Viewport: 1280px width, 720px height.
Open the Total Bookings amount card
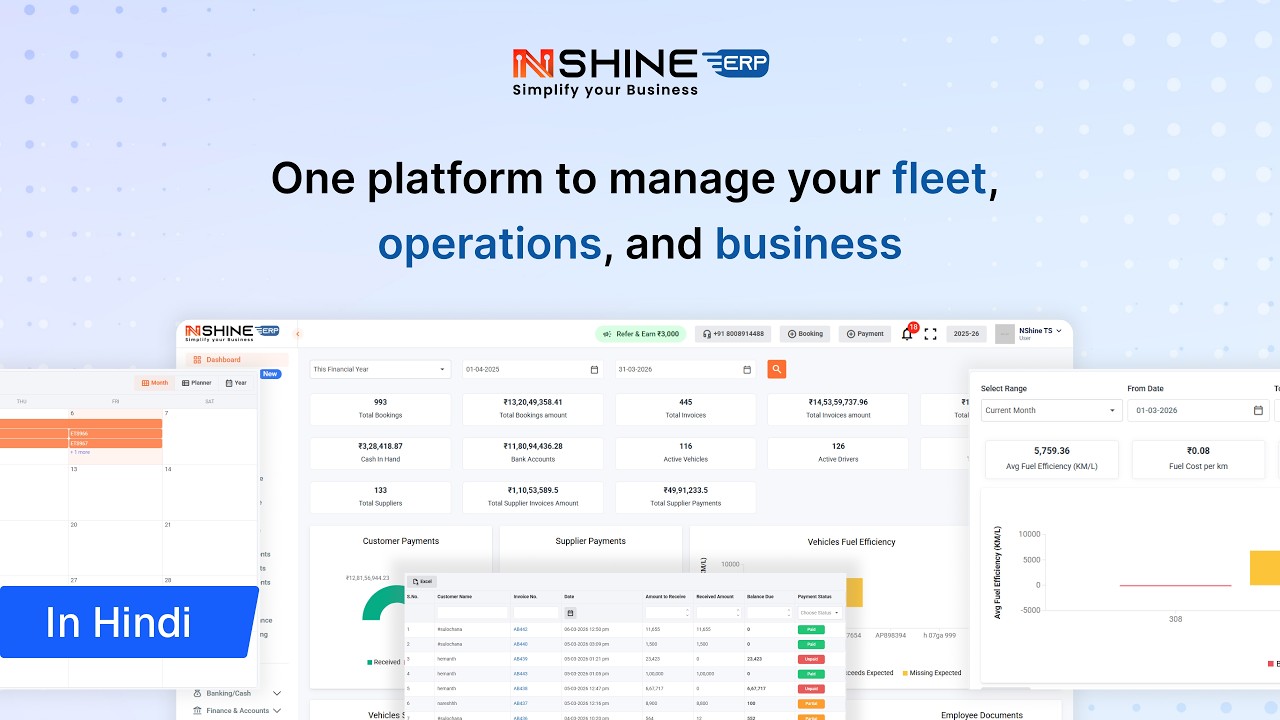pyautogui.click(x=533, y=409)
